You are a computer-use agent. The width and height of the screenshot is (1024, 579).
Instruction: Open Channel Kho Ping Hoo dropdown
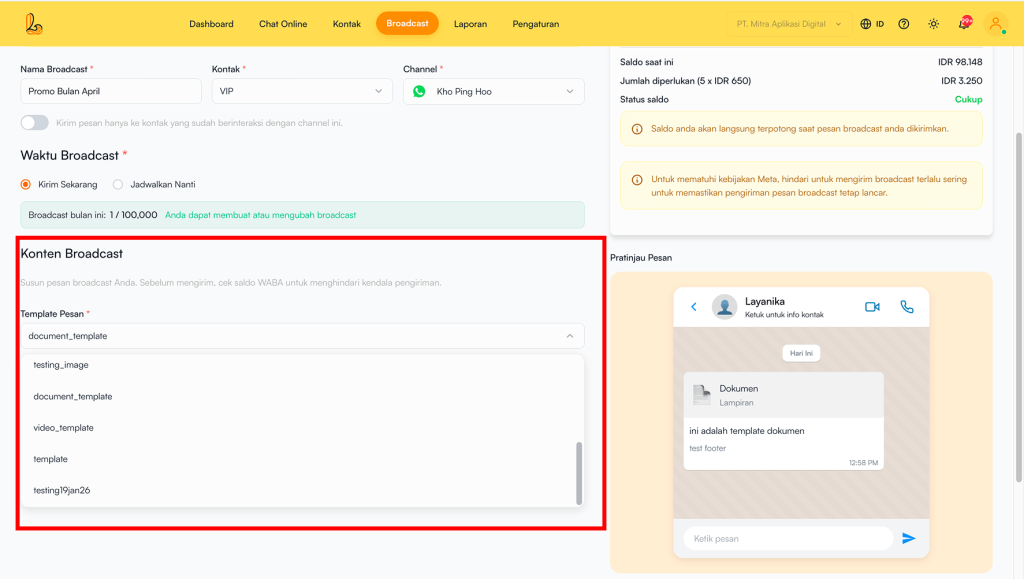(493, 91)
